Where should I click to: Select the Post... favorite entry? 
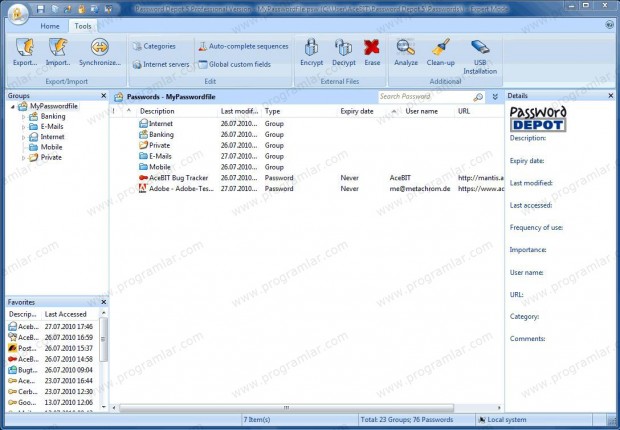pyautogui.click(x=51, y=349)
